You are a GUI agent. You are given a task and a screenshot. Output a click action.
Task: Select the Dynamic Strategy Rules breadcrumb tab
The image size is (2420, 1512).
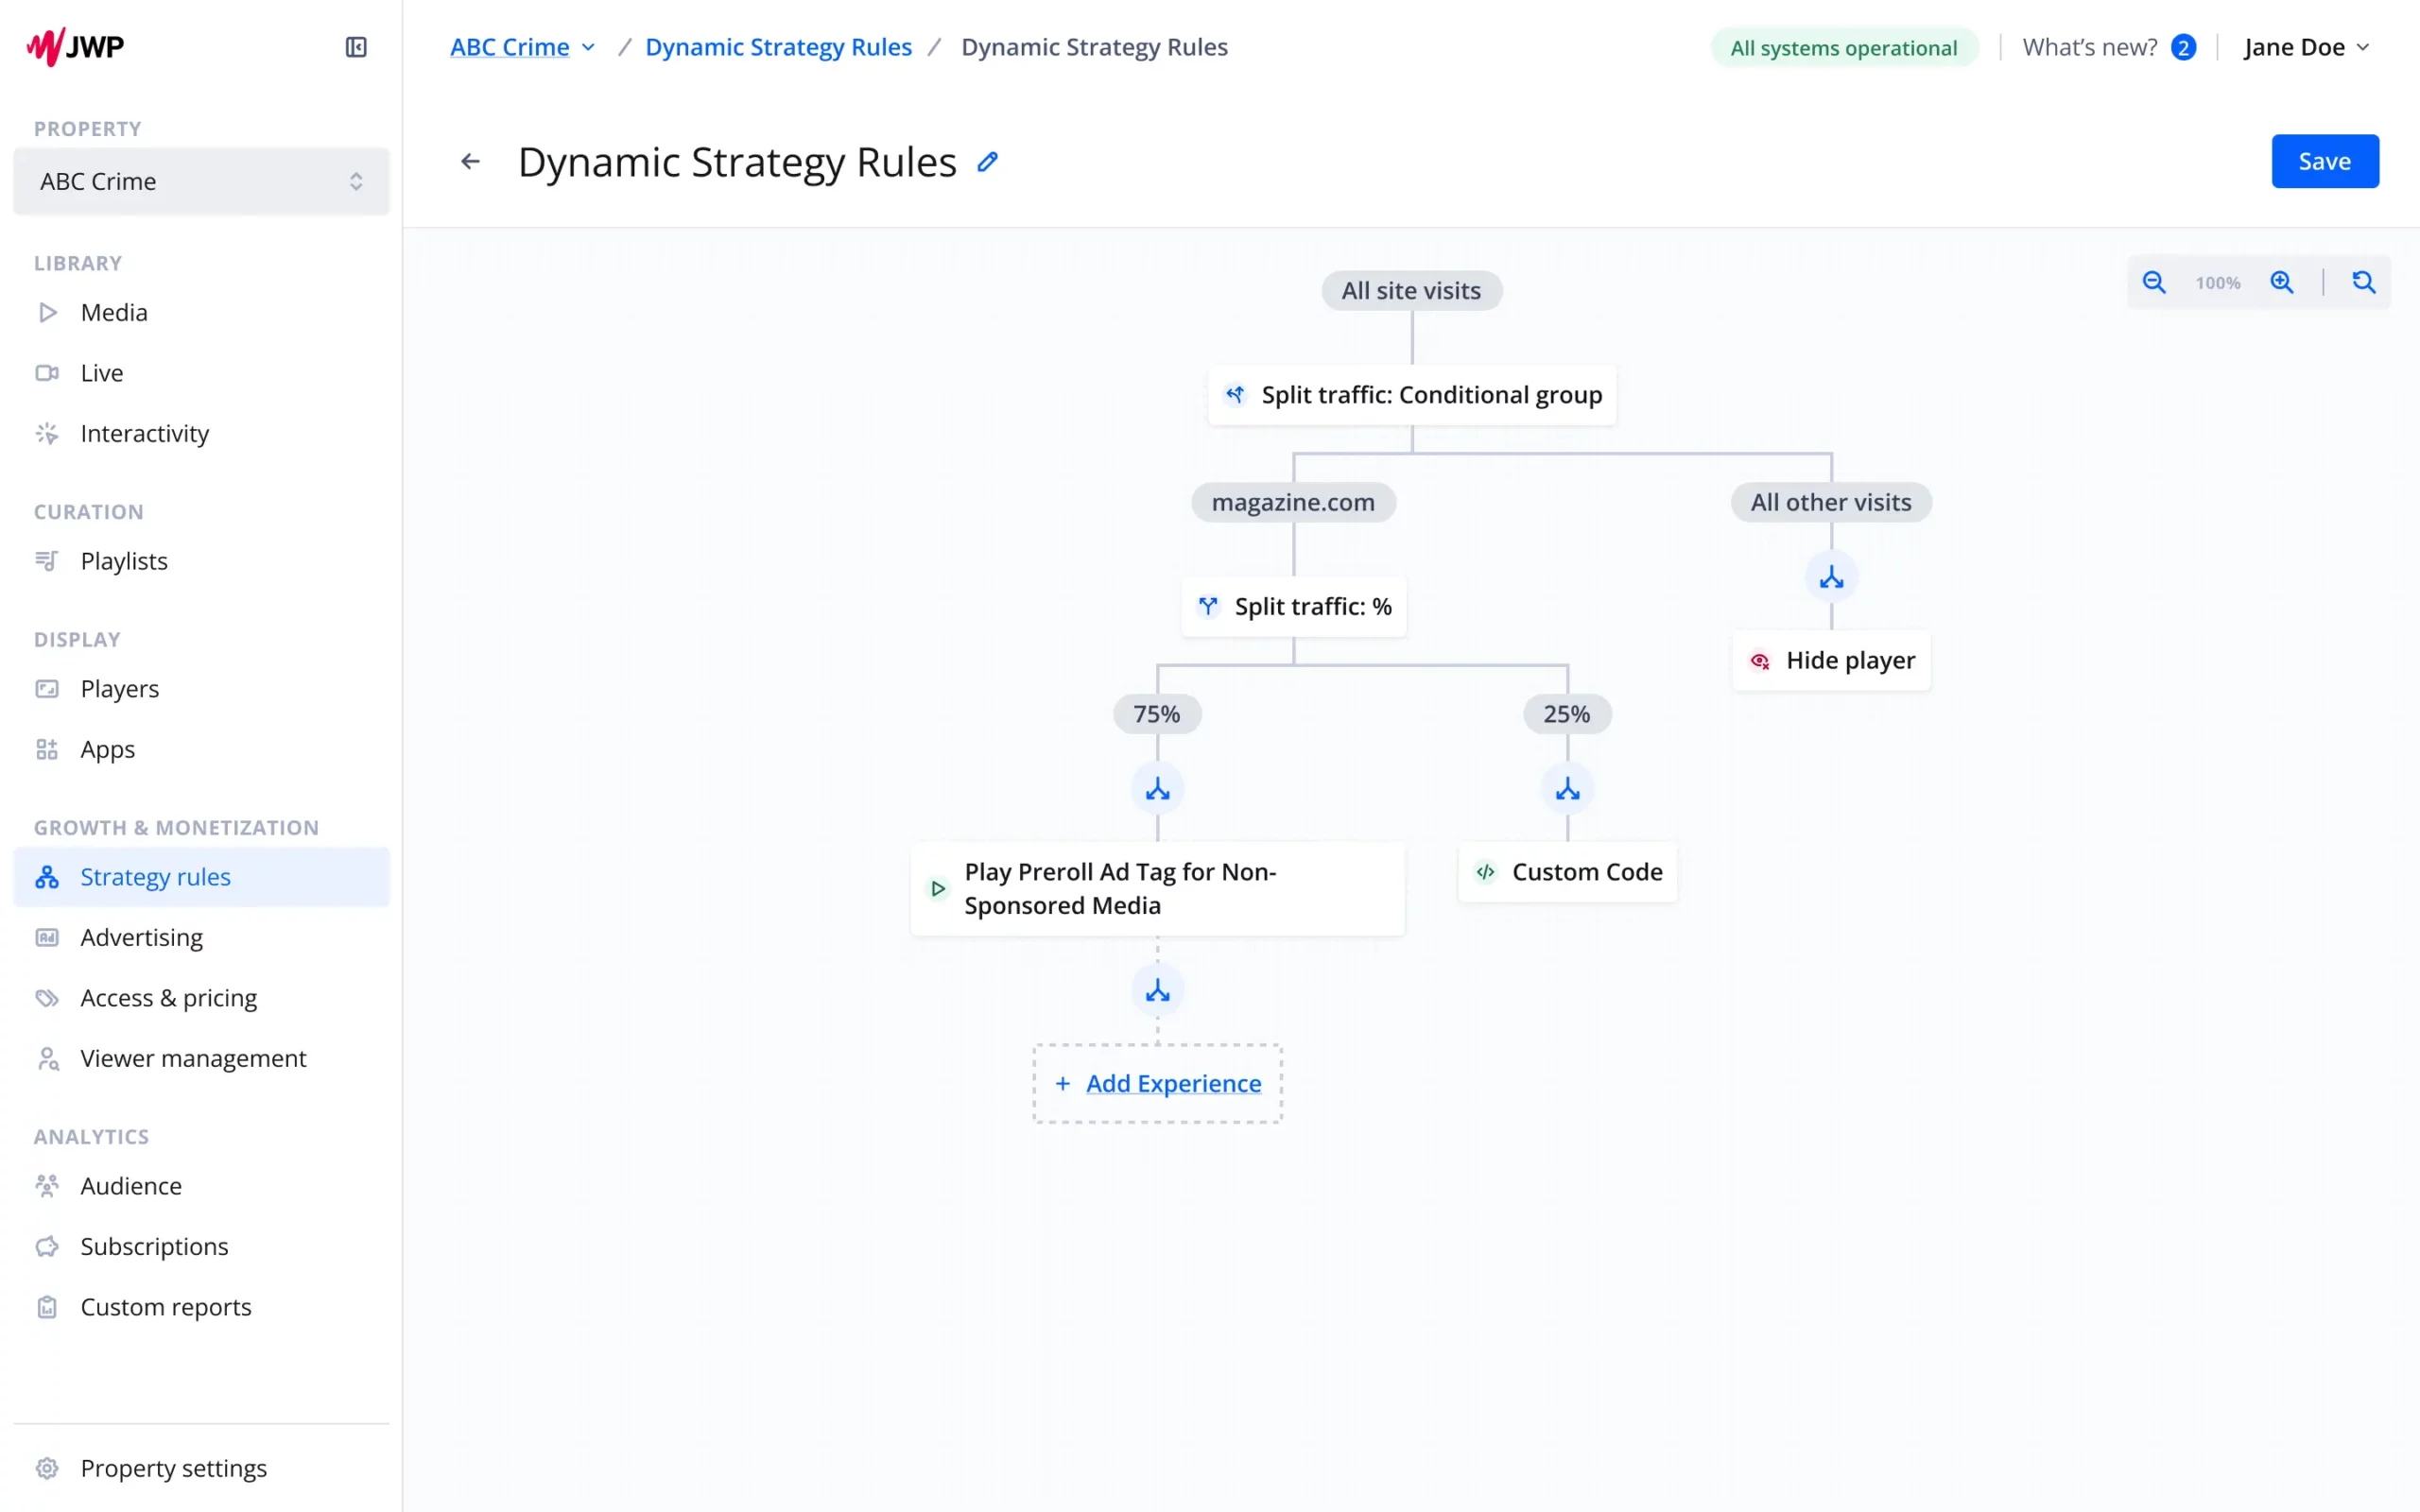pyautogui.click(x=779, y=47)
